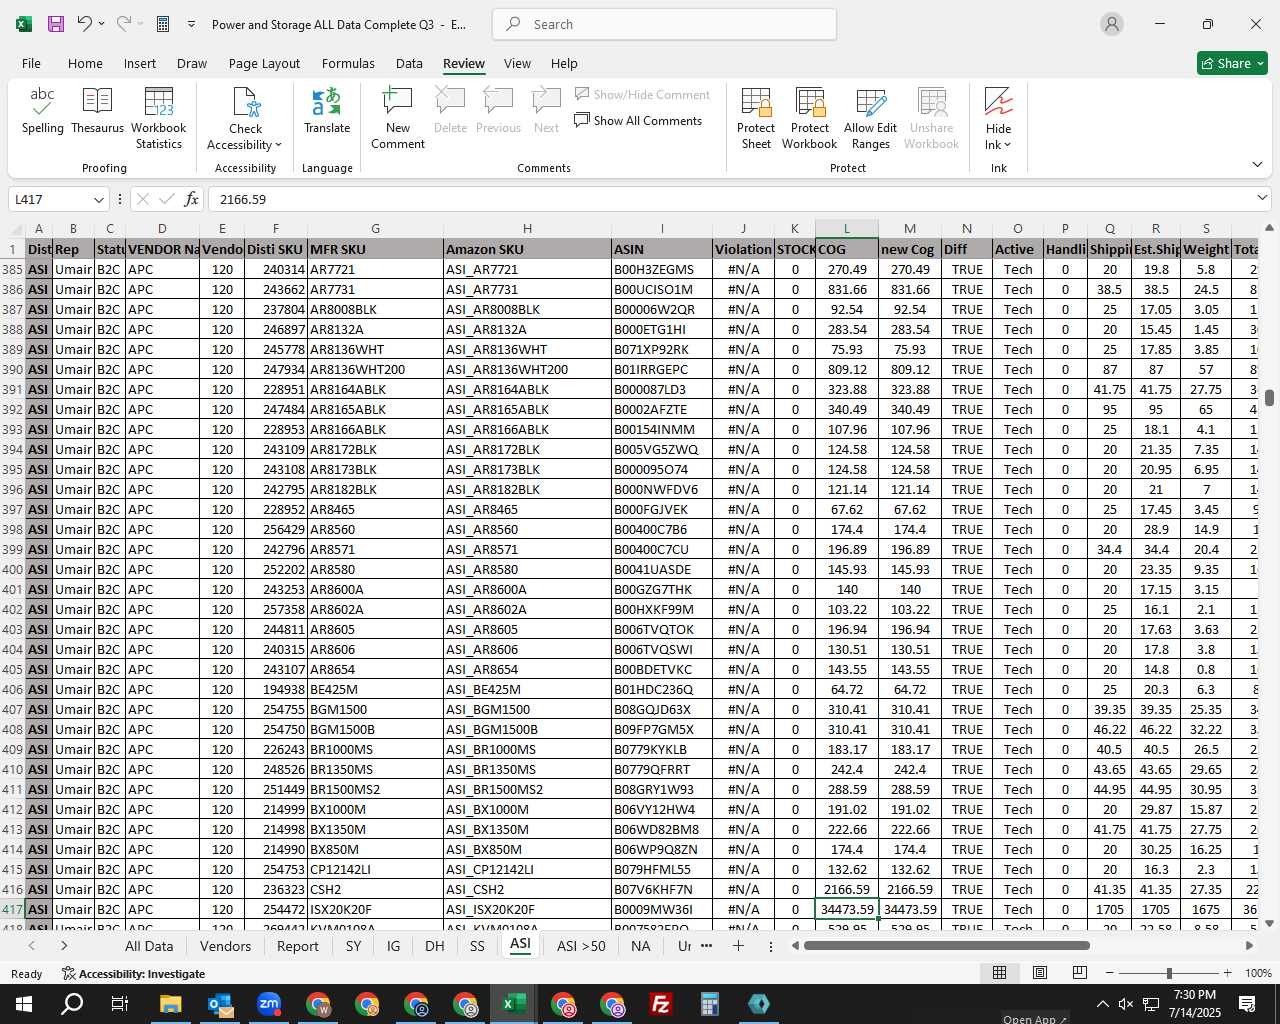Open the View ribbon tab

517,63
